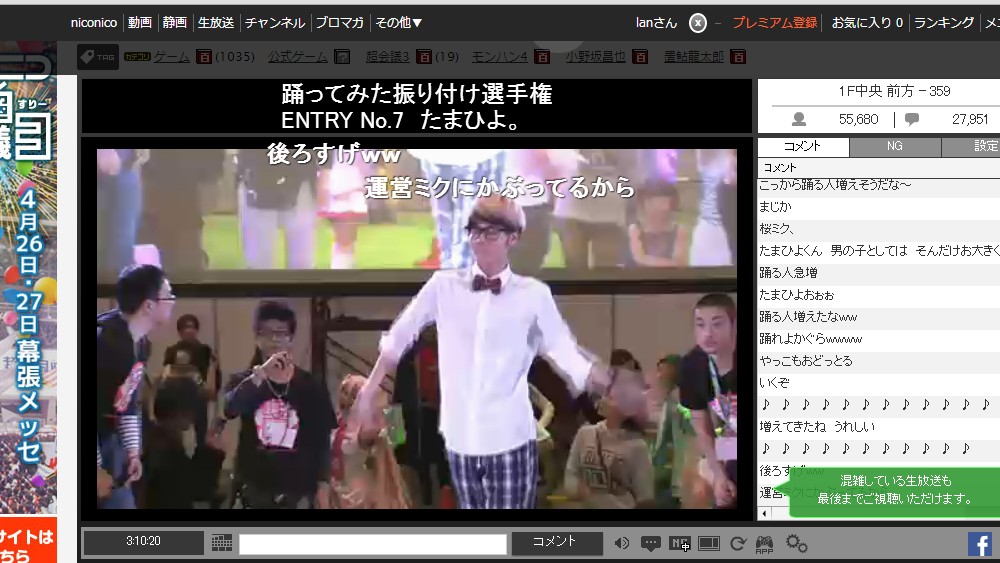Open the ブロマガ menu item
The image size is (1000, 563).
click(340, 23)
